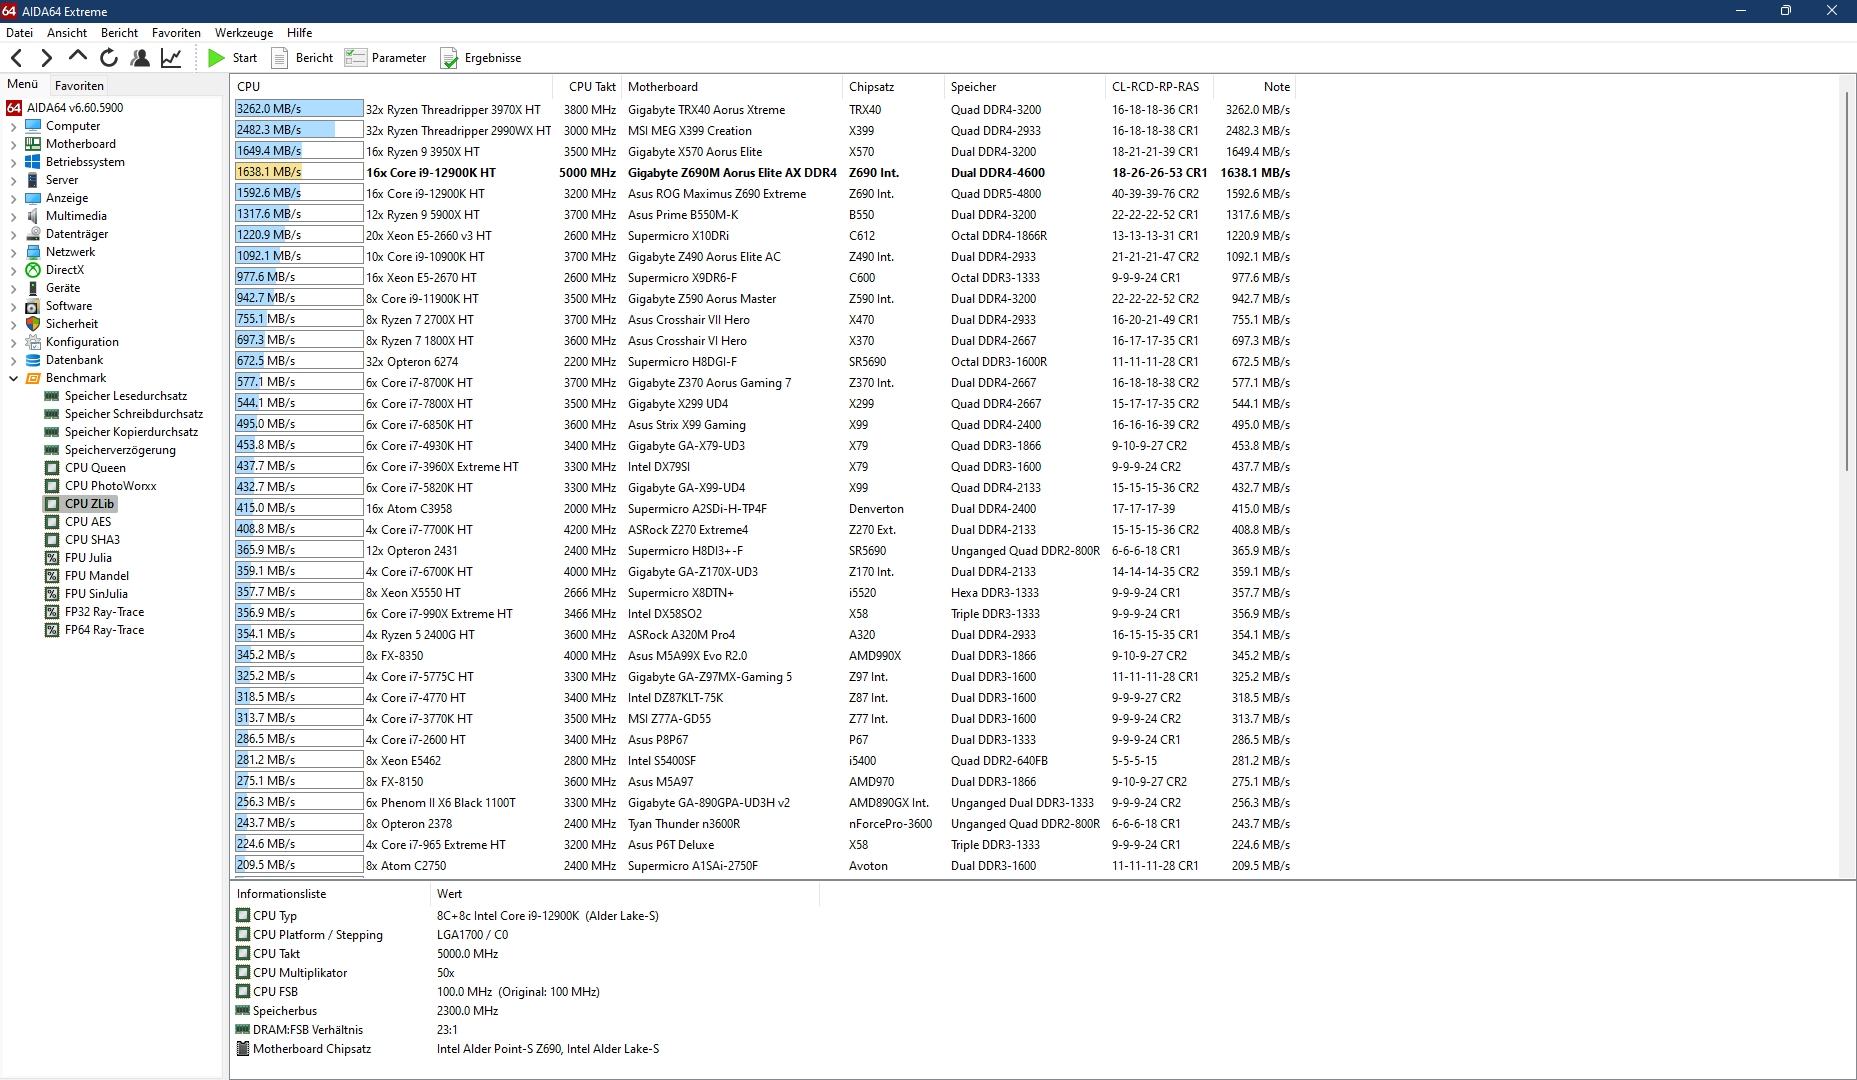Open the Hilfe menu
Screen dimensions: 1857x1080
299,33
